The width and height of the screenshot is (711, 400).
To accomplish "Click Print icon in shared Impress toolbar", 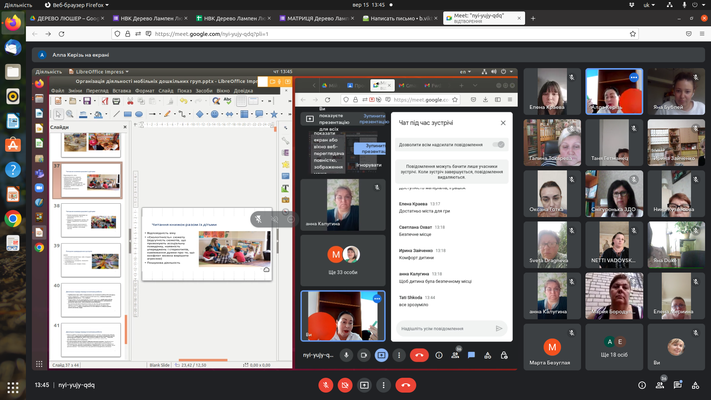I will (x=116, y=101).
